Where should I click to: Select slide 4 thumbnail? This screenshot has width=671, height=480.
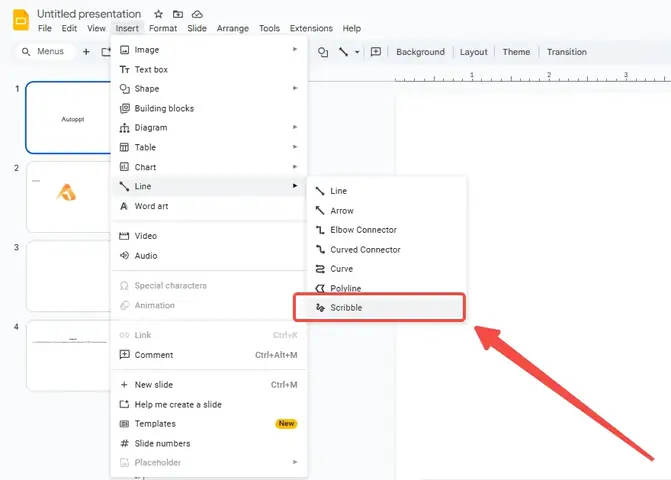(x=68, y=356)
